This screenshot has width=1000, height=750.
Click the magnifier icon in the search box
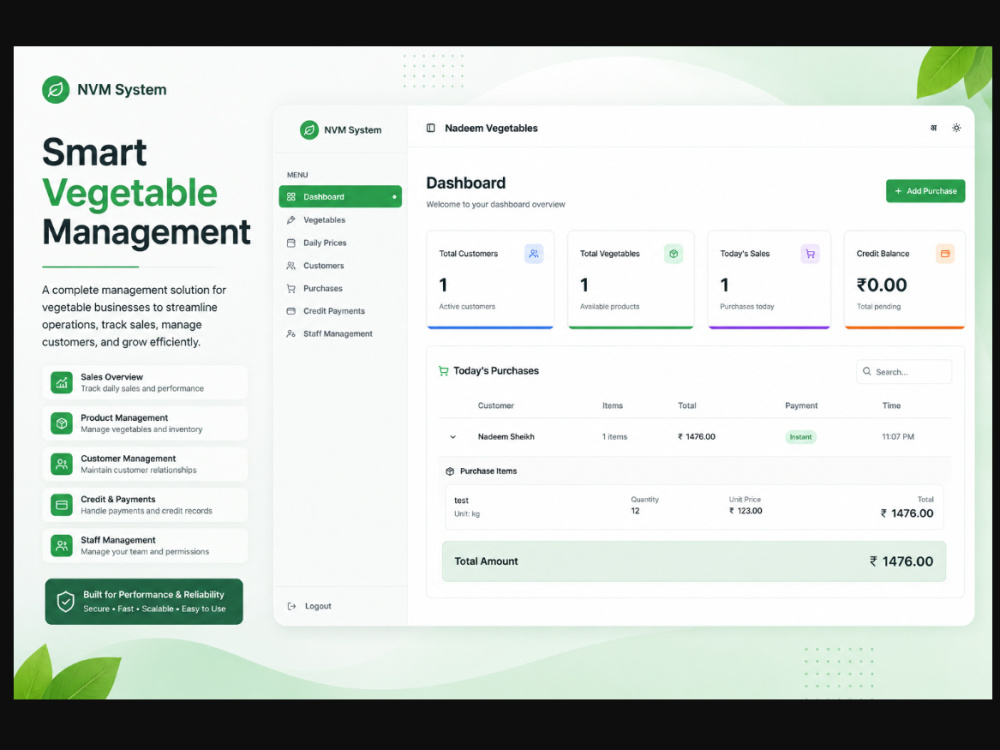pos(867,371)
